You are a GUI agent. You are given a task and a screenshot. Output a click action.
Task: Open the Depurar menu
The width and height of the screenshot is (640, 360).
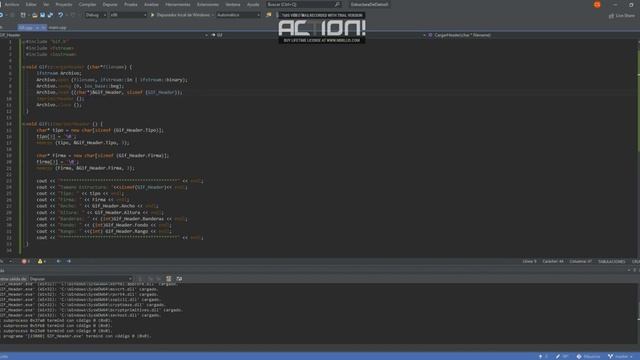pos(110,4)
